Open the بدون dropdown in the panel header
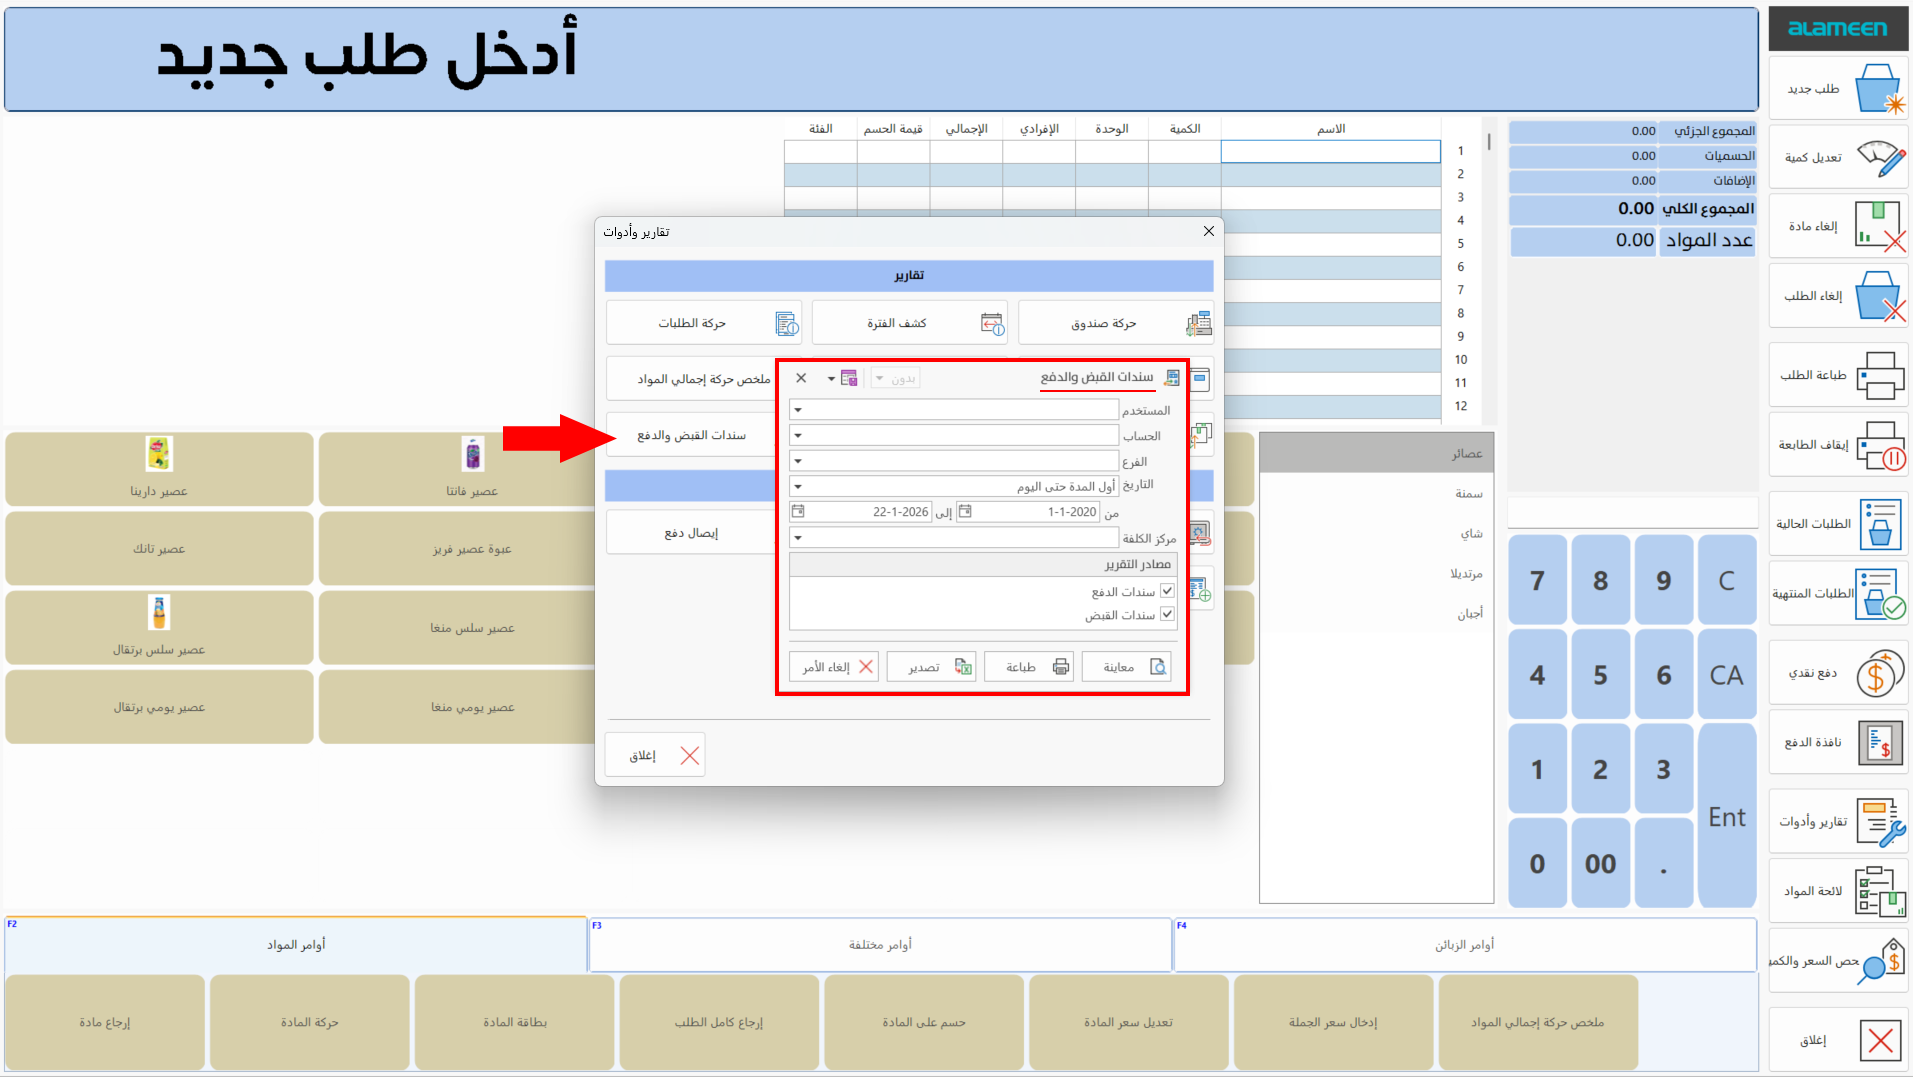 (x=895, y=378)
